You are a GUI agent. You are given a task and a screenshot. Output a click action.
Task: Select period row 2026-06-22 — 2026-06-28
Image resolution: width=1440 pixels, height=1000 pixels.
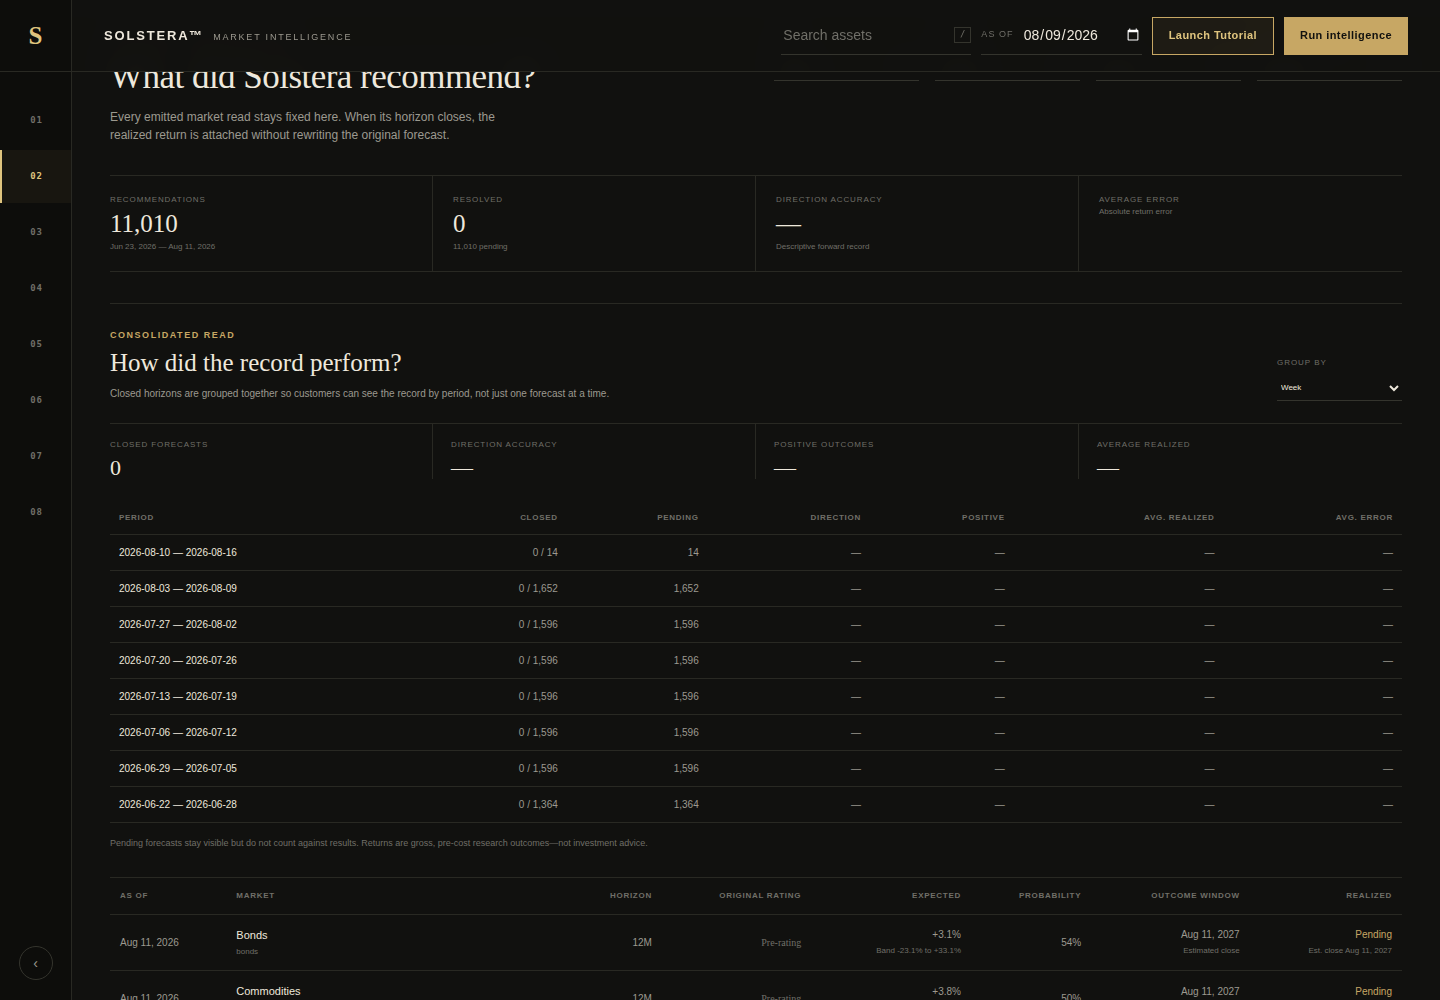(x=756, y=805)
